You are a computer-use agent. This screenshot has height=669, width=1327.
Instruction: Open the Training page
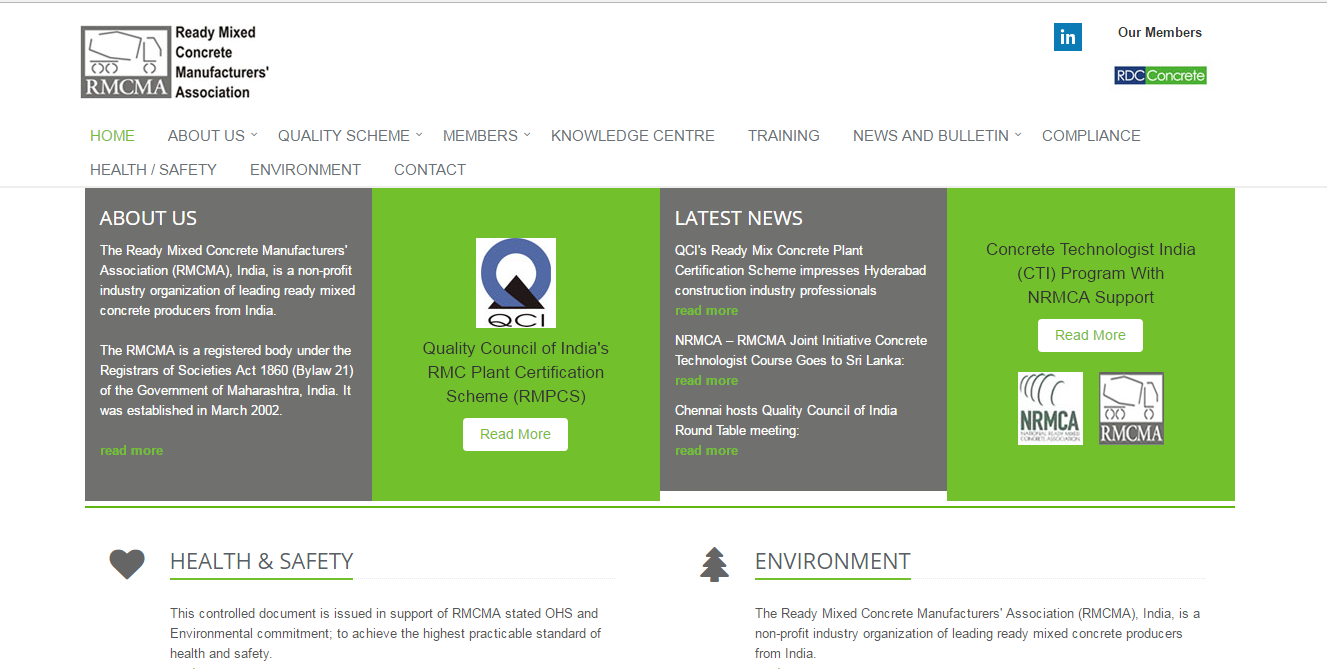(x=784, y=136)
